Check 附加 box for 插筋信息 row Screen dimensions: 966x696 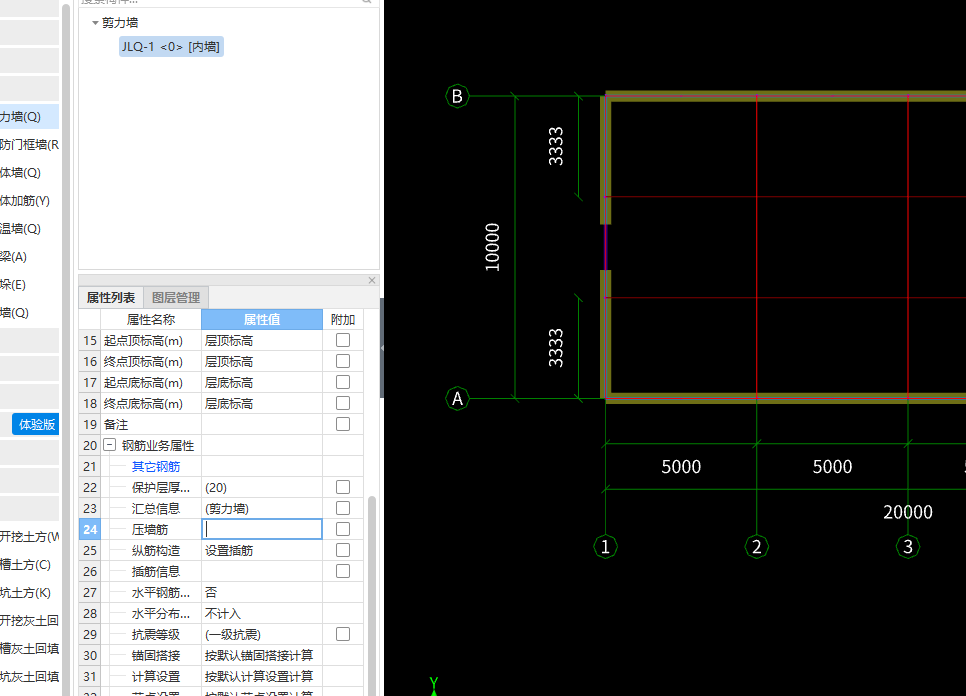coord(343,571)
